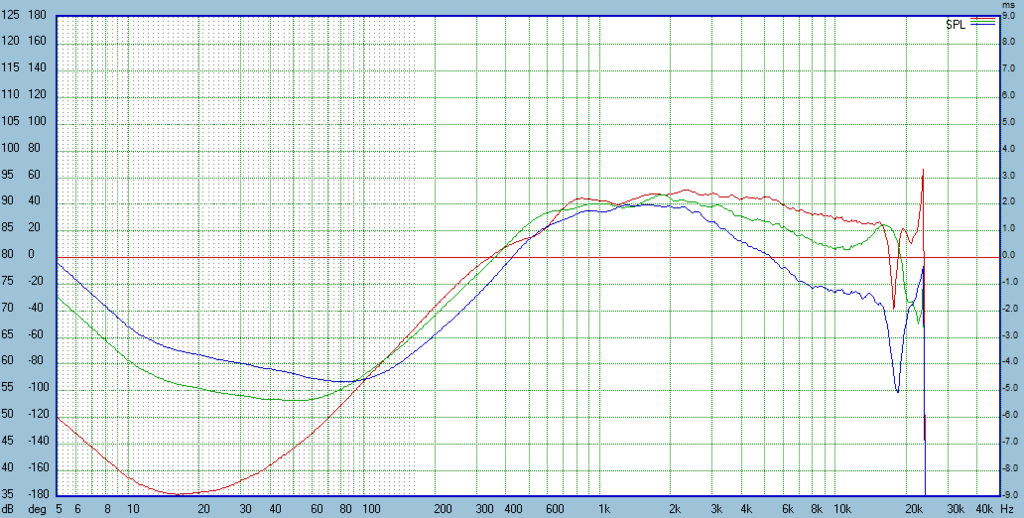This screenshot has width=1024, height=518.
Task: Click the 'ms' unit label above the right axis
Action: pos(1006,5)
